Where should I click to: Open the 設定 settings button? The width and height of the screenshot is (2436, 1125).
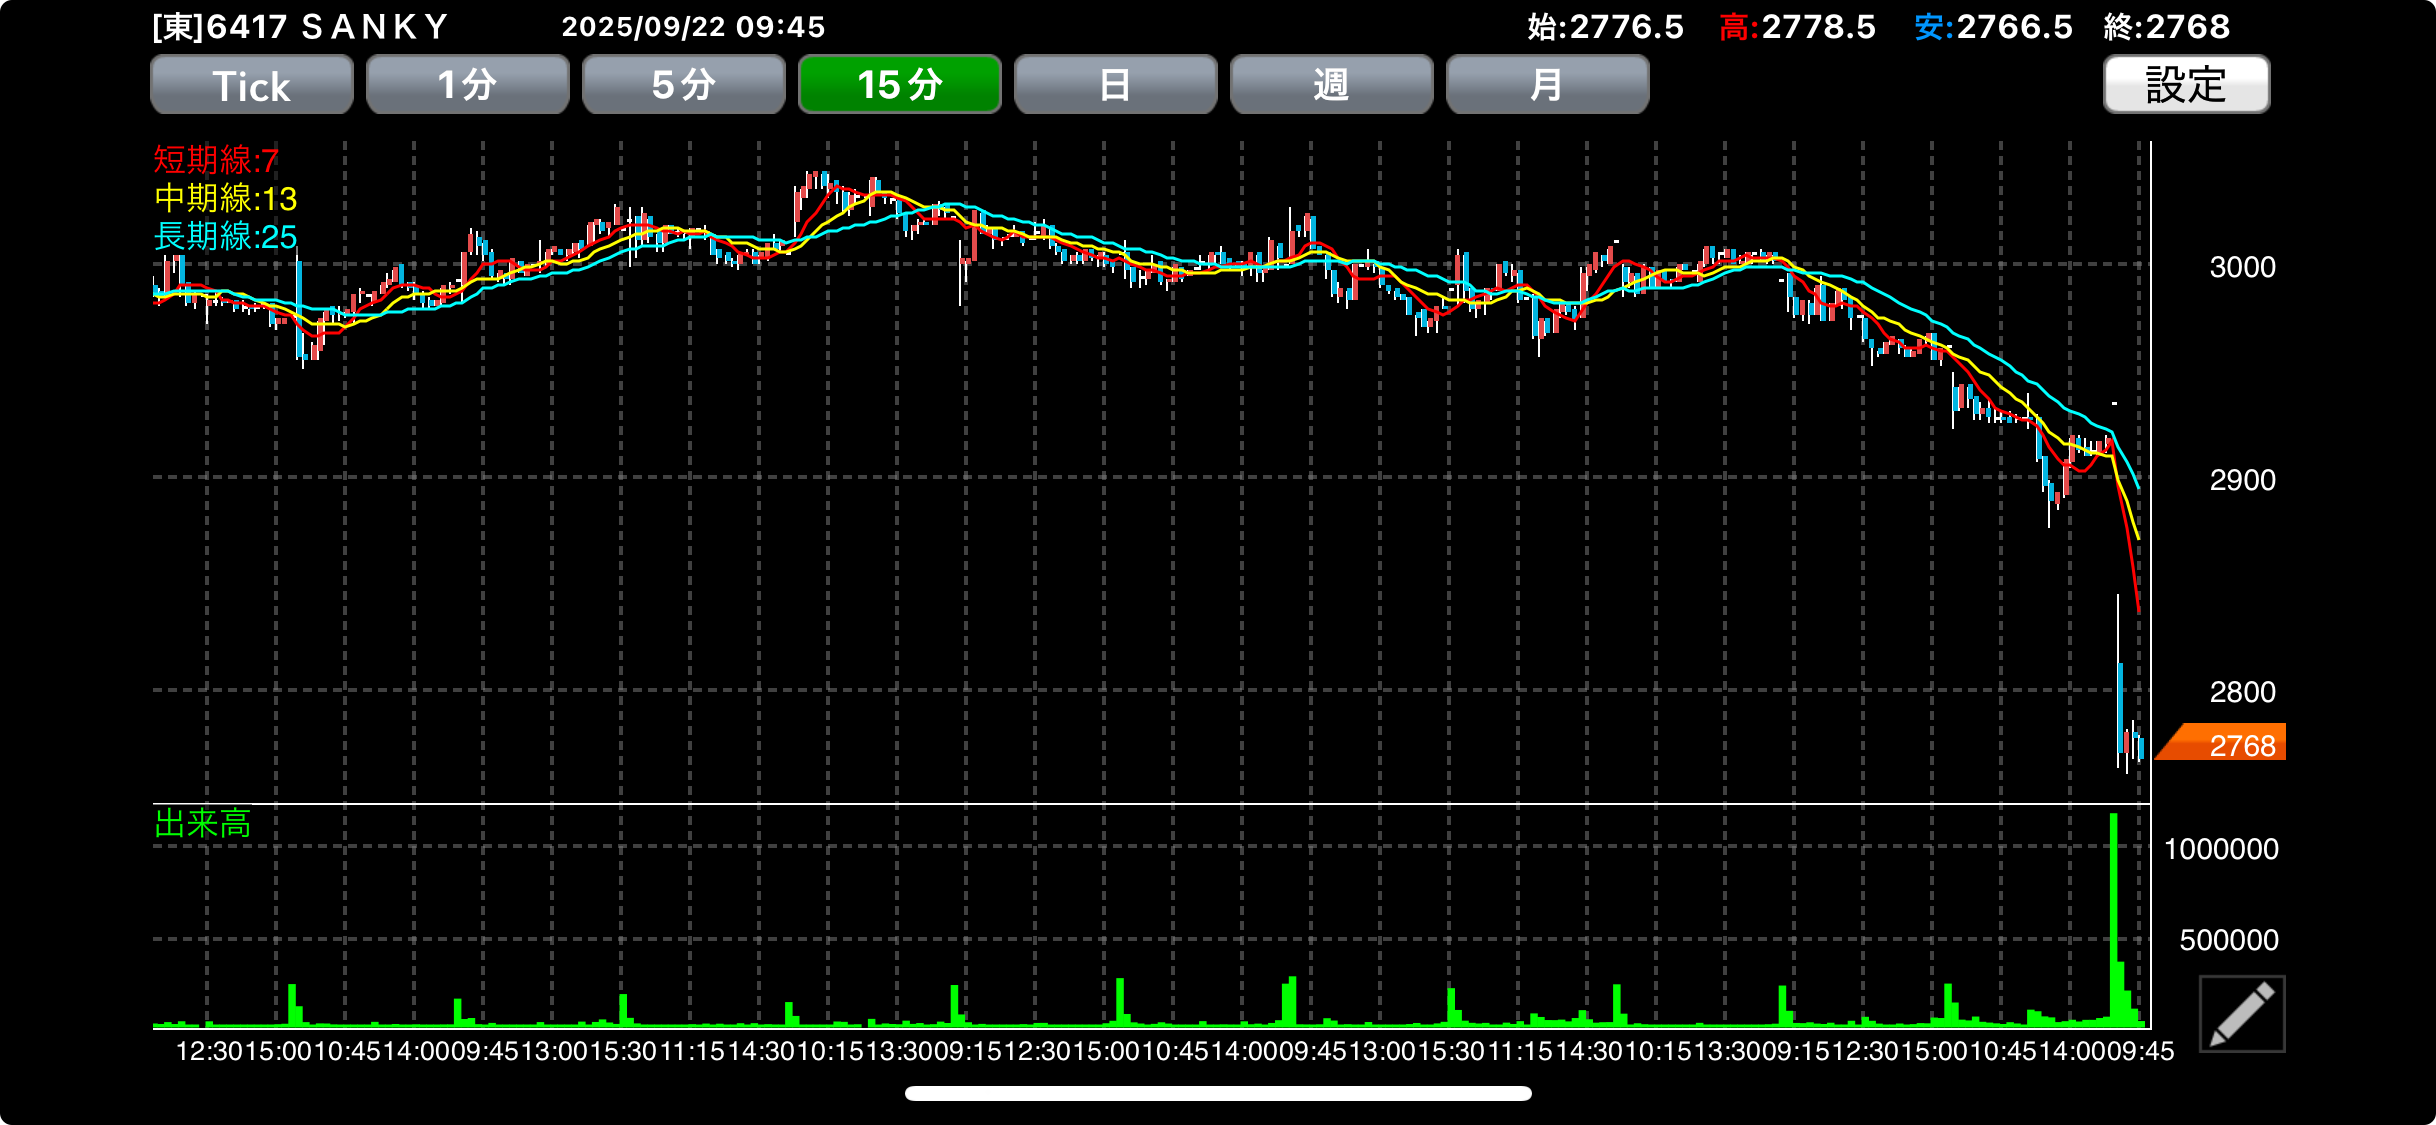pos(2187,85)
